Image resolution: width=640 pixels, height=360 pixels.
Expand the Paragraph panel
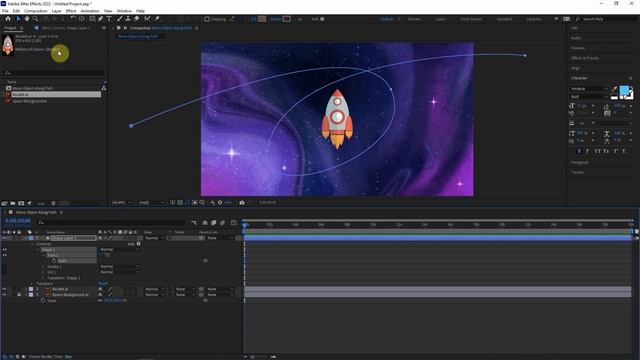click(580, 162)
